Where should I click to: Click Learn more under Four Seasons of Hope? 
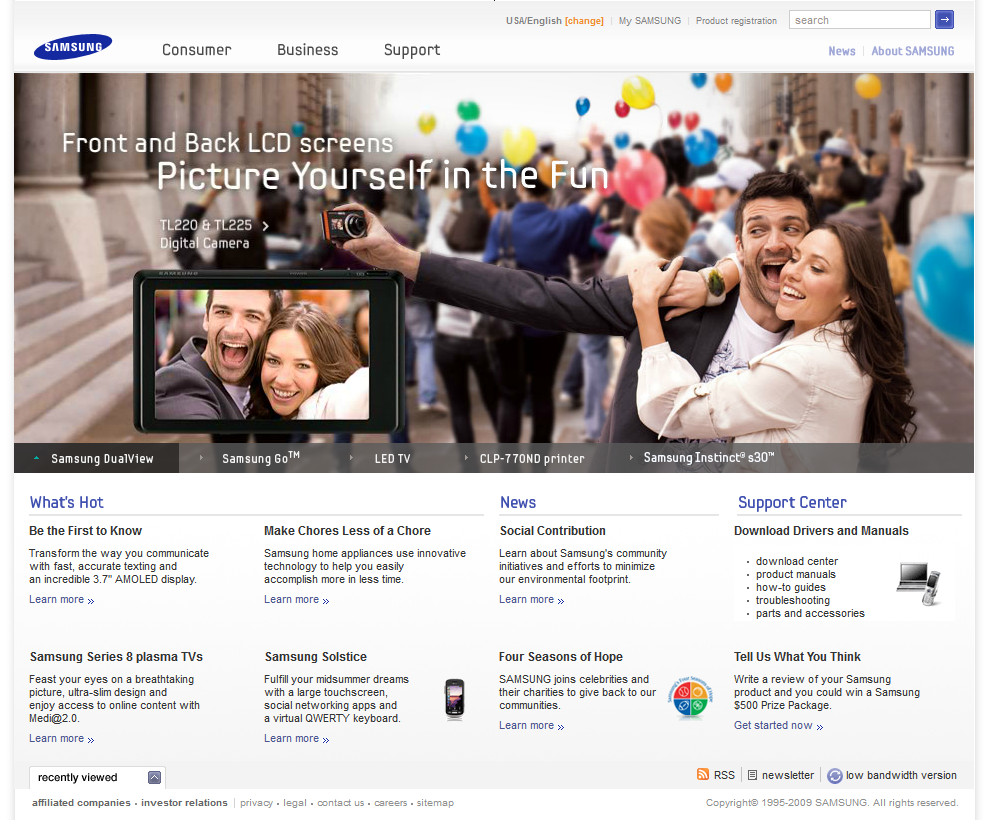tap(531, 726)
